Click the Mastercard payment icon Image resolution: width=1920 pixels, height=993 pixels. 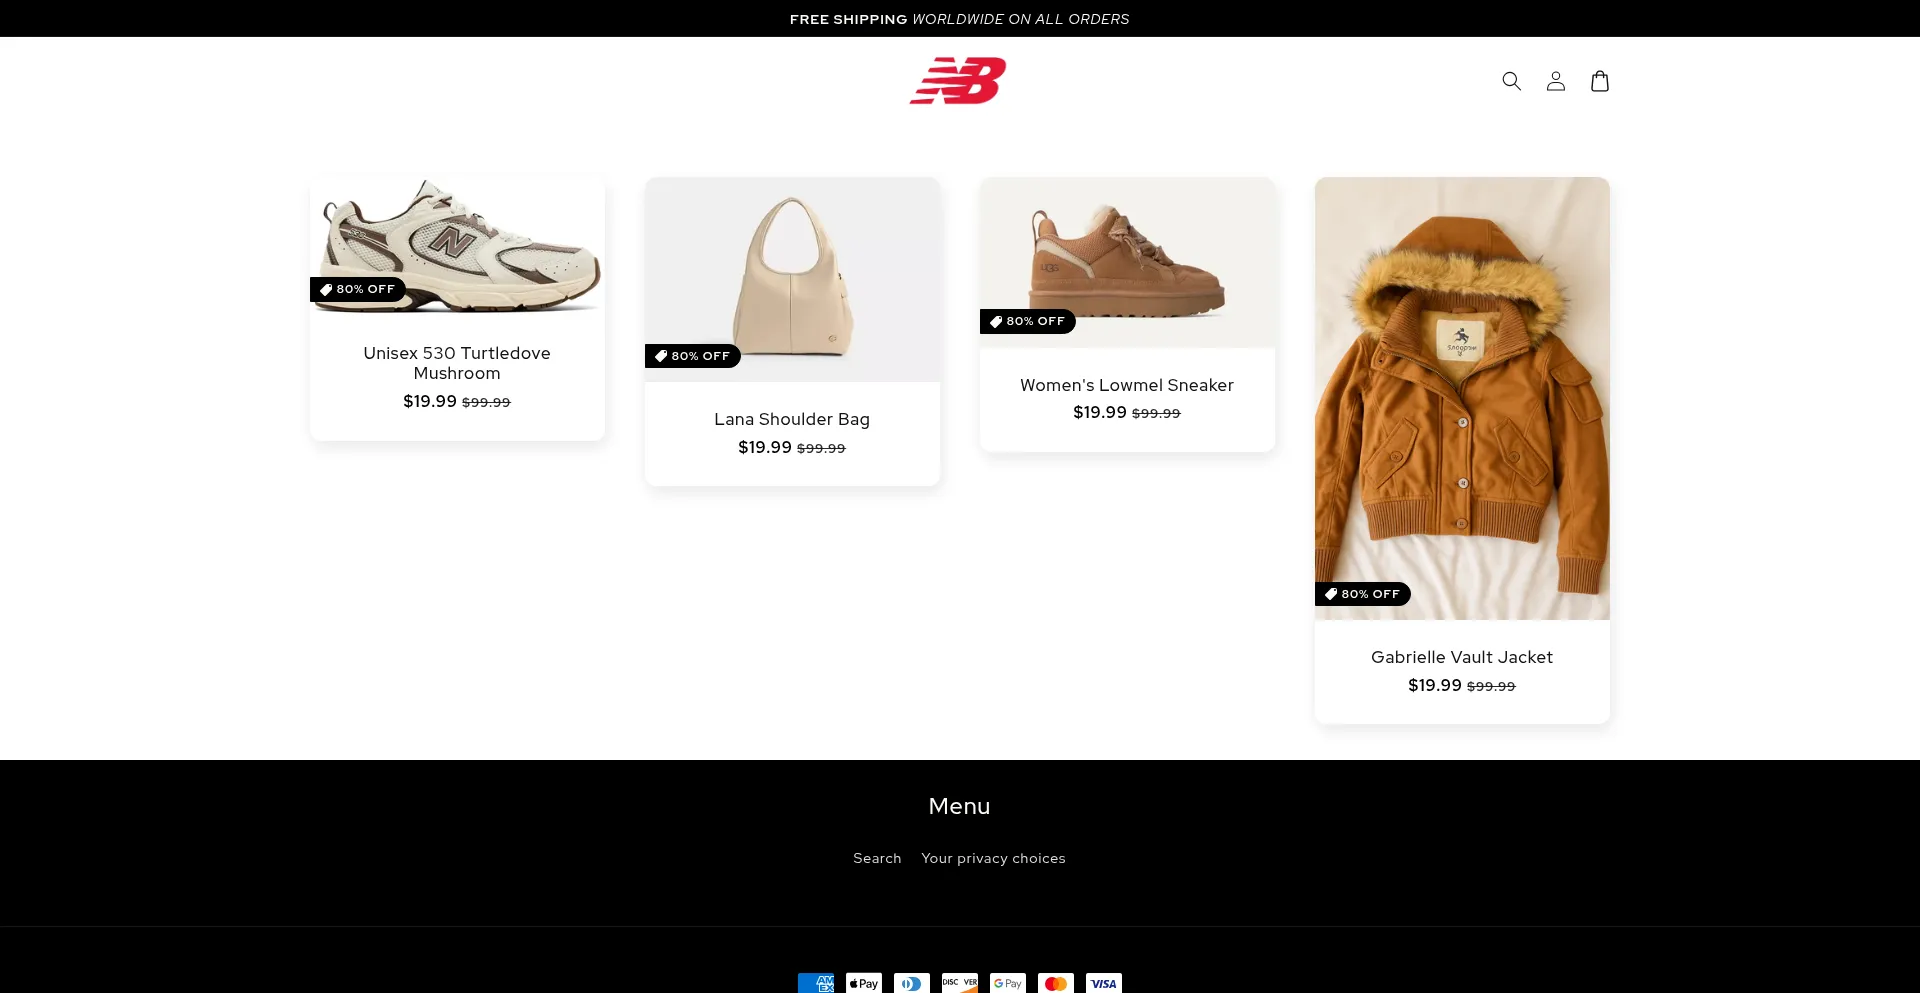[x=1056, y=984]
